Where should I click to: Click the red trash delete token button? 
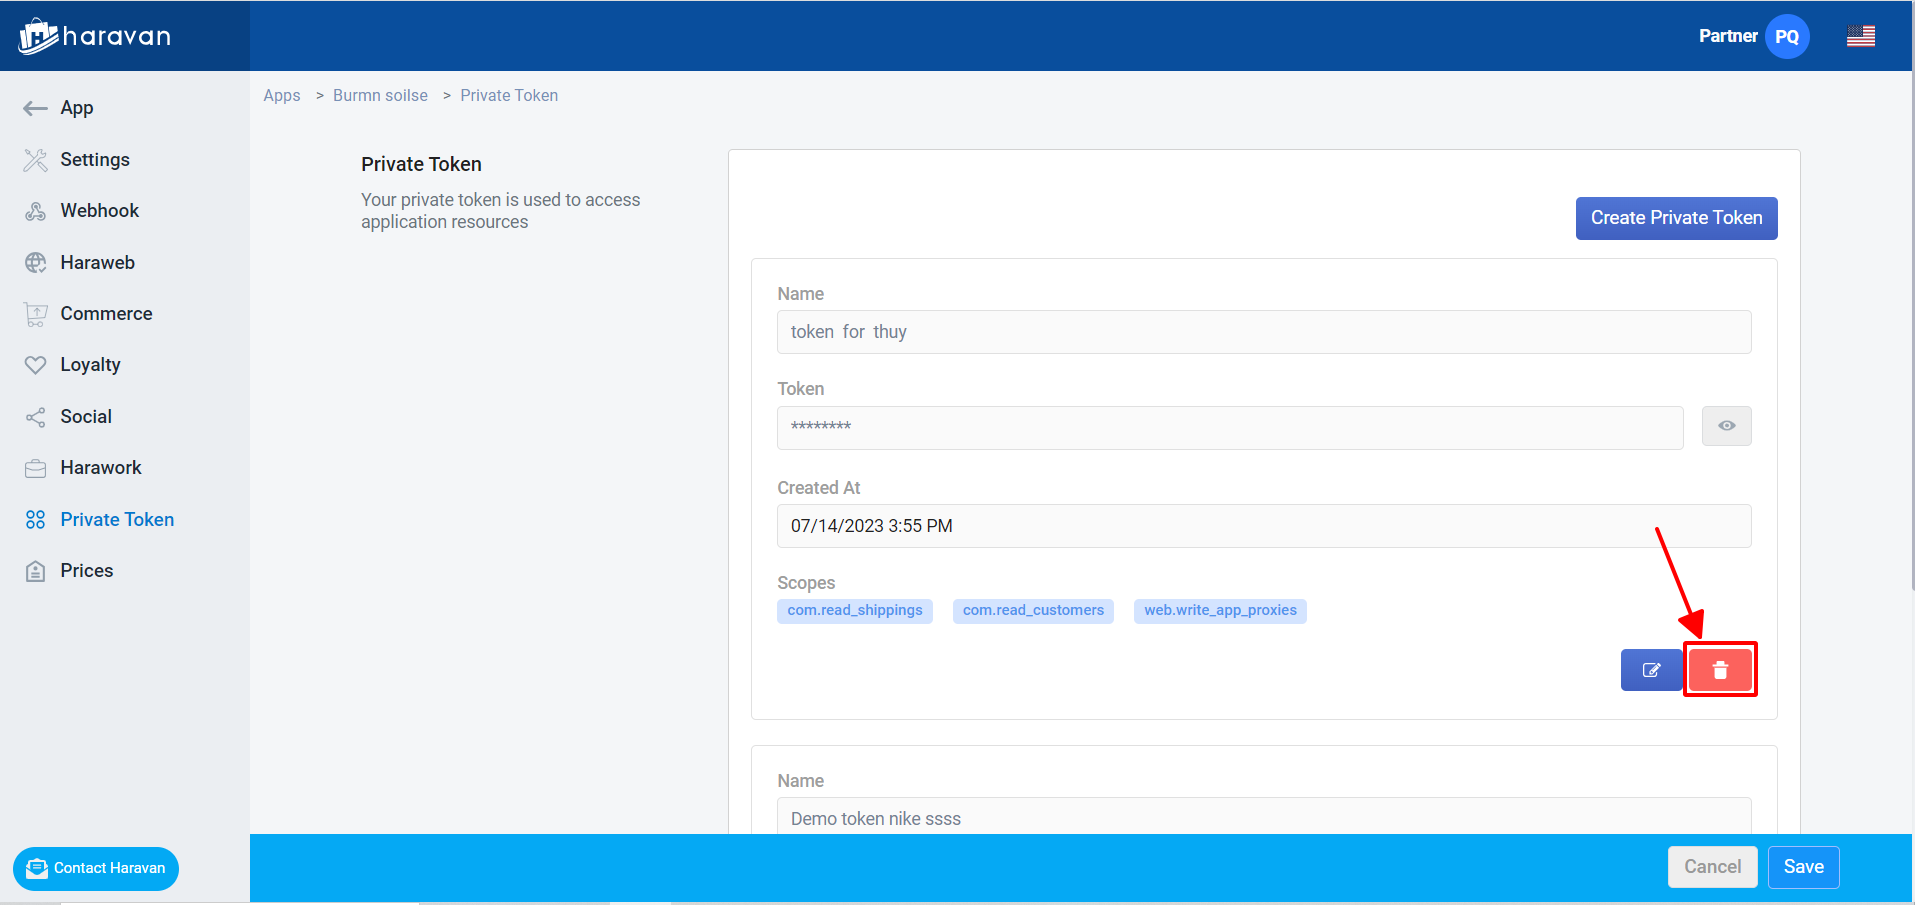click(1719, 670)
